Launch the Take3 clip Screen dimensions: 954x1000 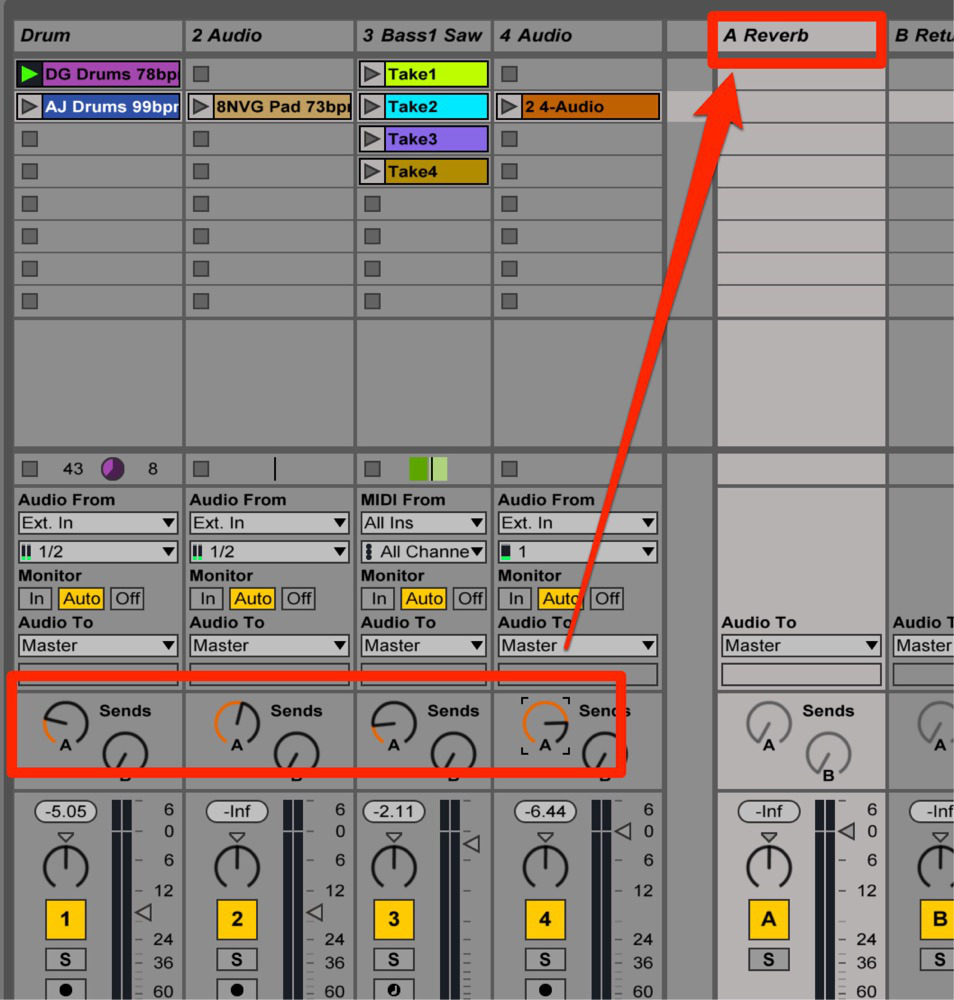click(369, 139)
